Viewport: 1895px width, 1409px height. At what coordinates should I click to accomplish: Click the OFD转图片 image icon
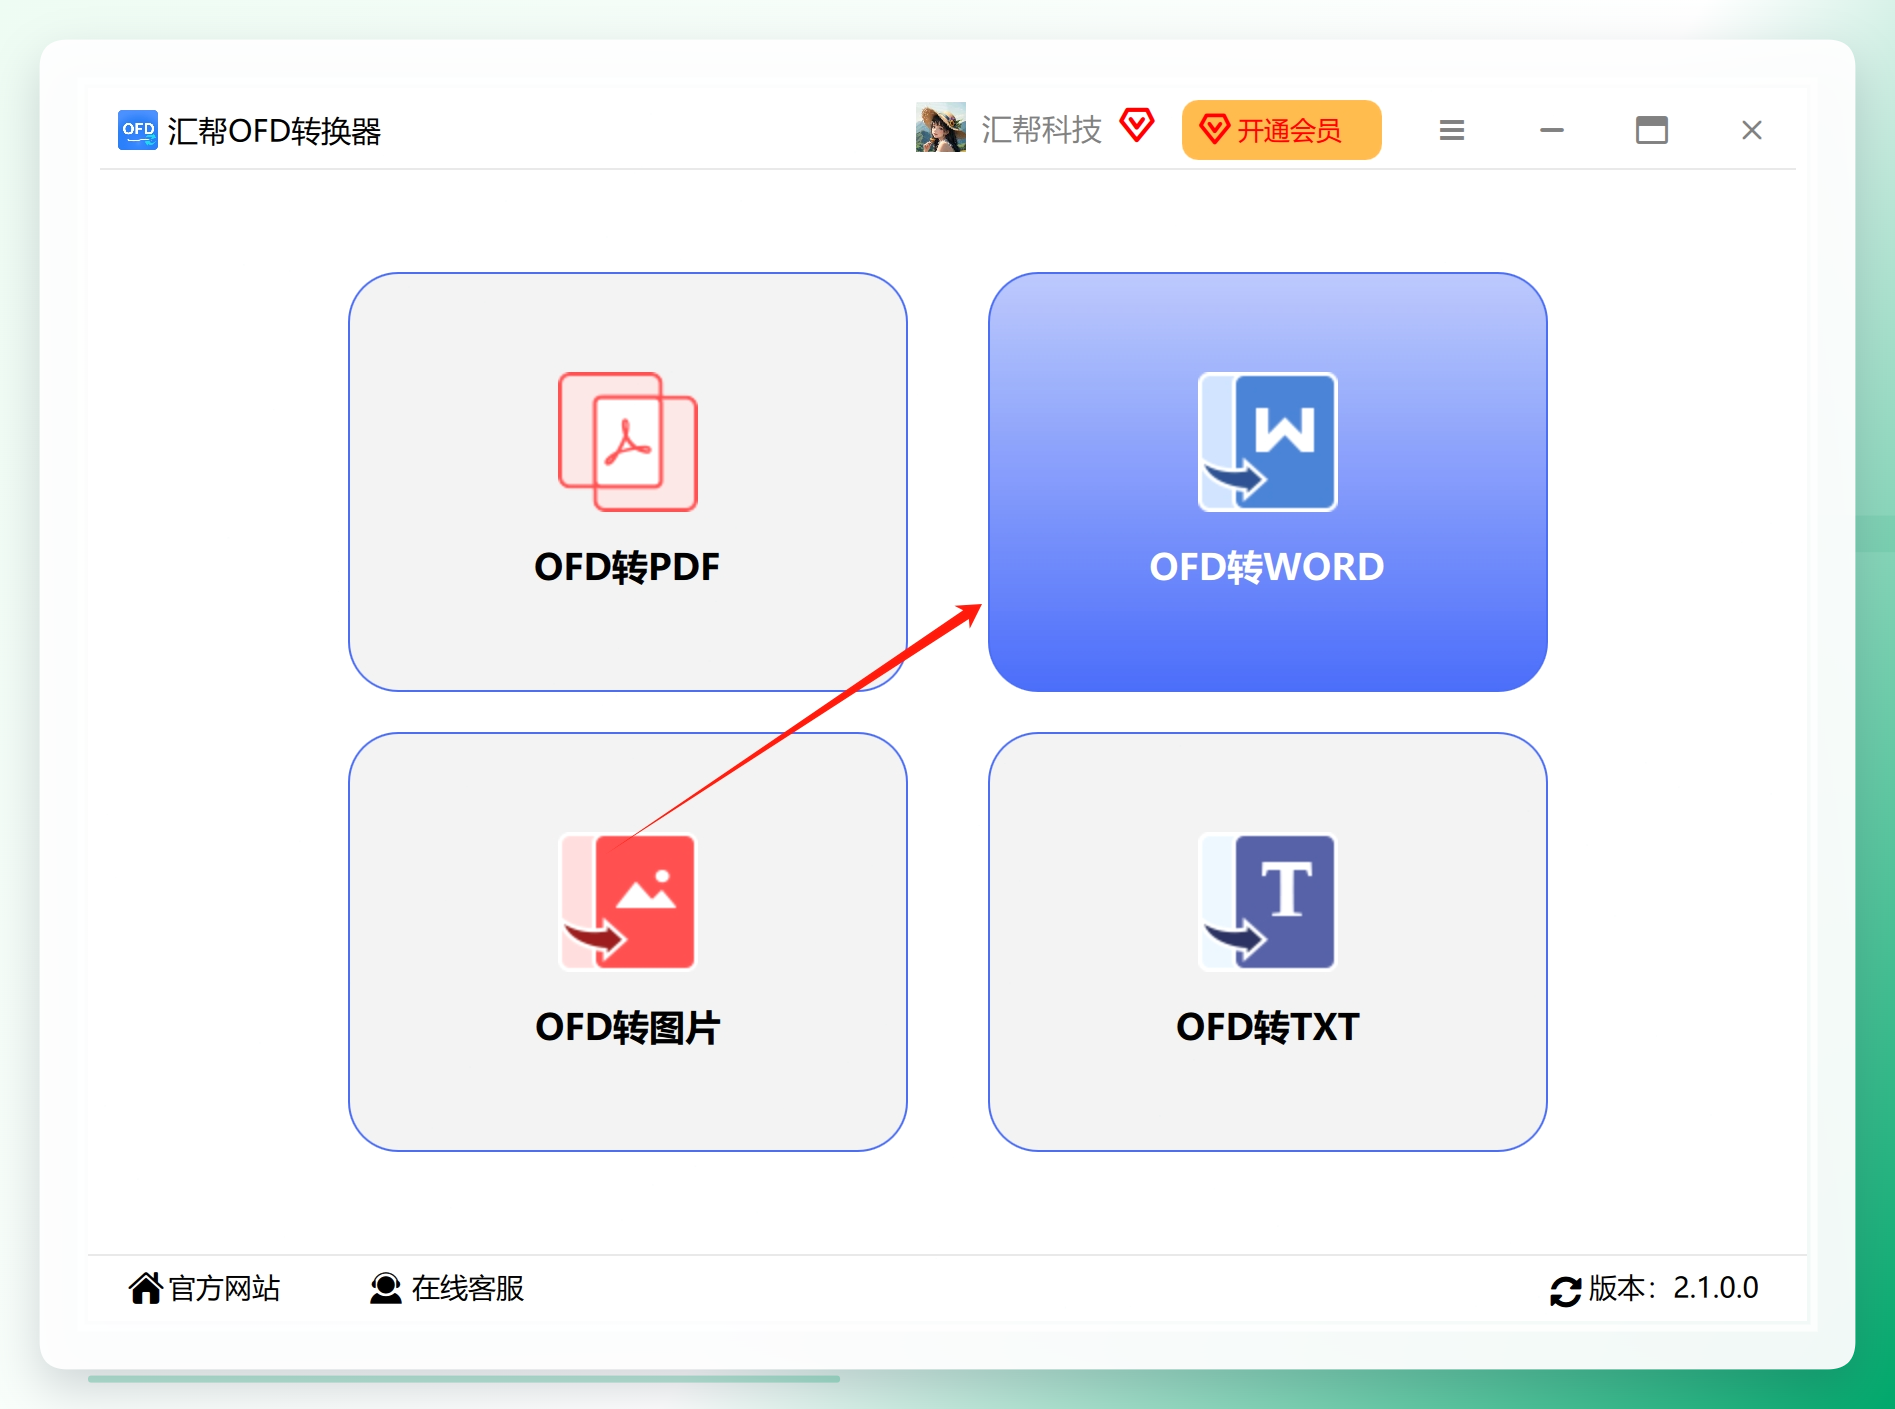coord(627,902)
